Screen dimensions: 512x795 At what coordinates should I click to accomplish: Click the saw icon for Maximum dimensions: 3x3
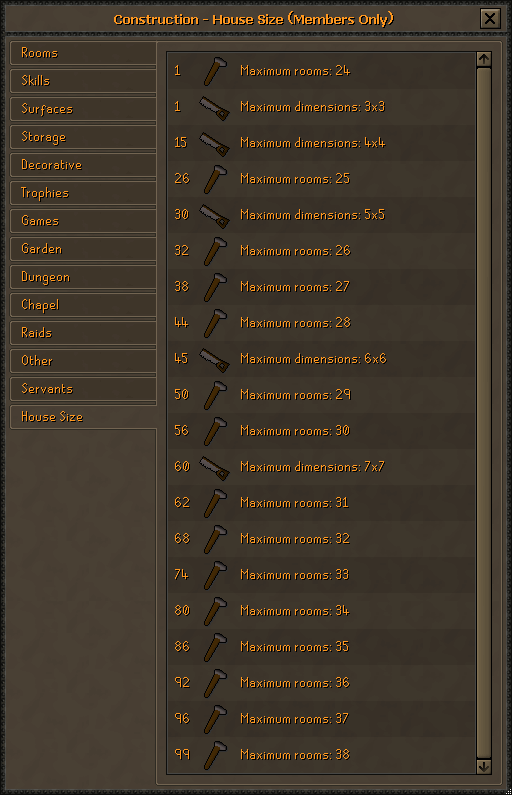click(x=214, y=107)
